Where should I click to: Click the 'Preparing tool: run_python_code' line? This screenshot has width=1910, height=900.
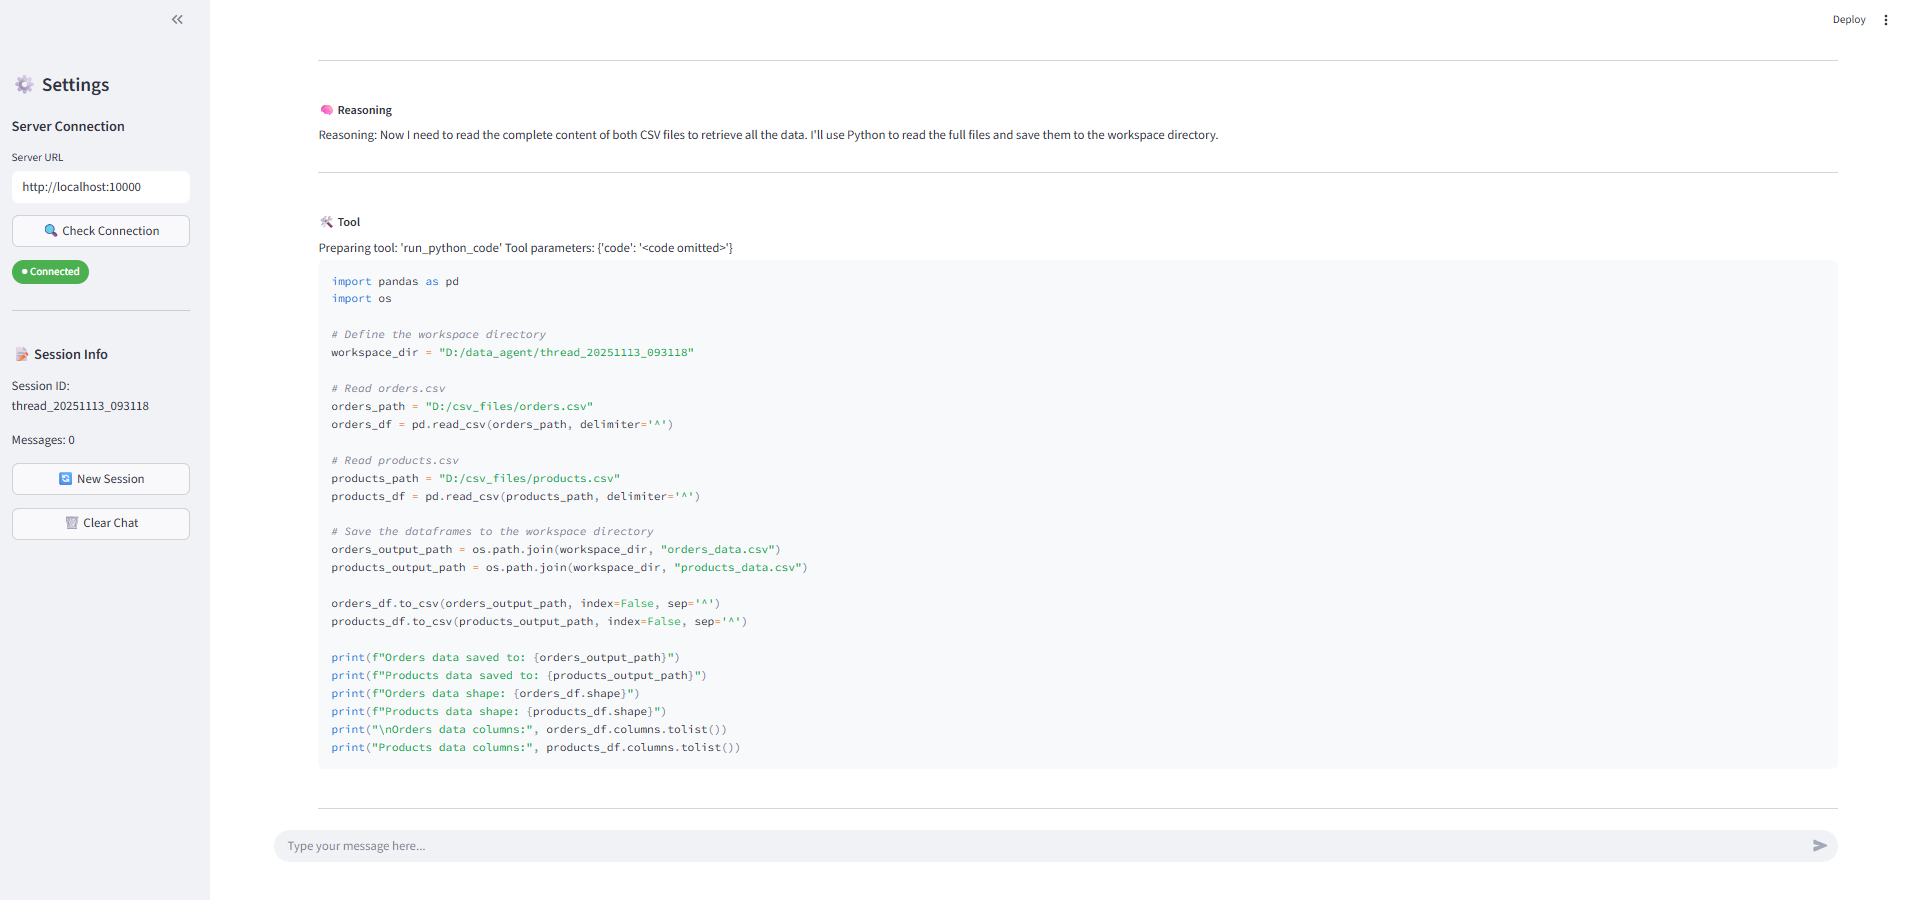tap(525, 248)
